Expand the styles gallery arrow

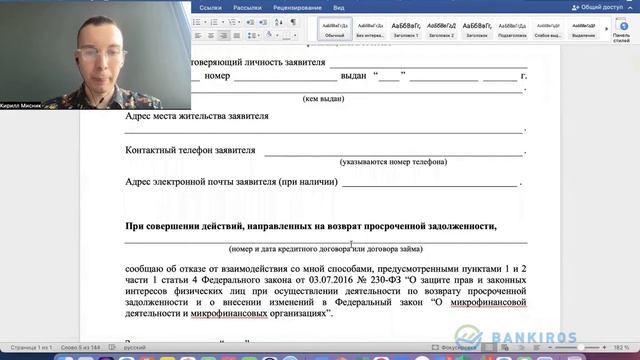tap(606, 29)
